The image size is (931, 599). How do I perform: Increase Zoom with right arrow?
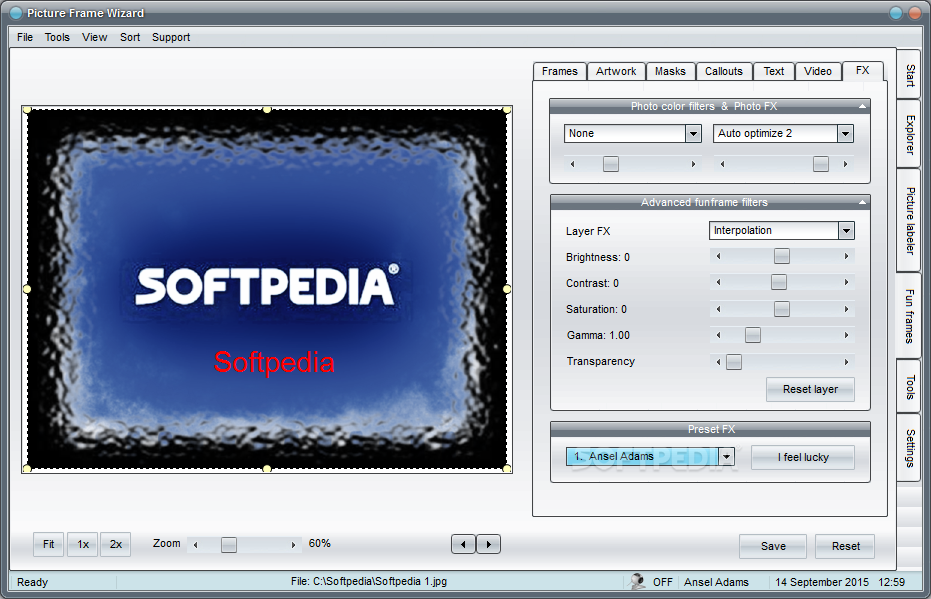pyautogui.click(x=293, y=545)
